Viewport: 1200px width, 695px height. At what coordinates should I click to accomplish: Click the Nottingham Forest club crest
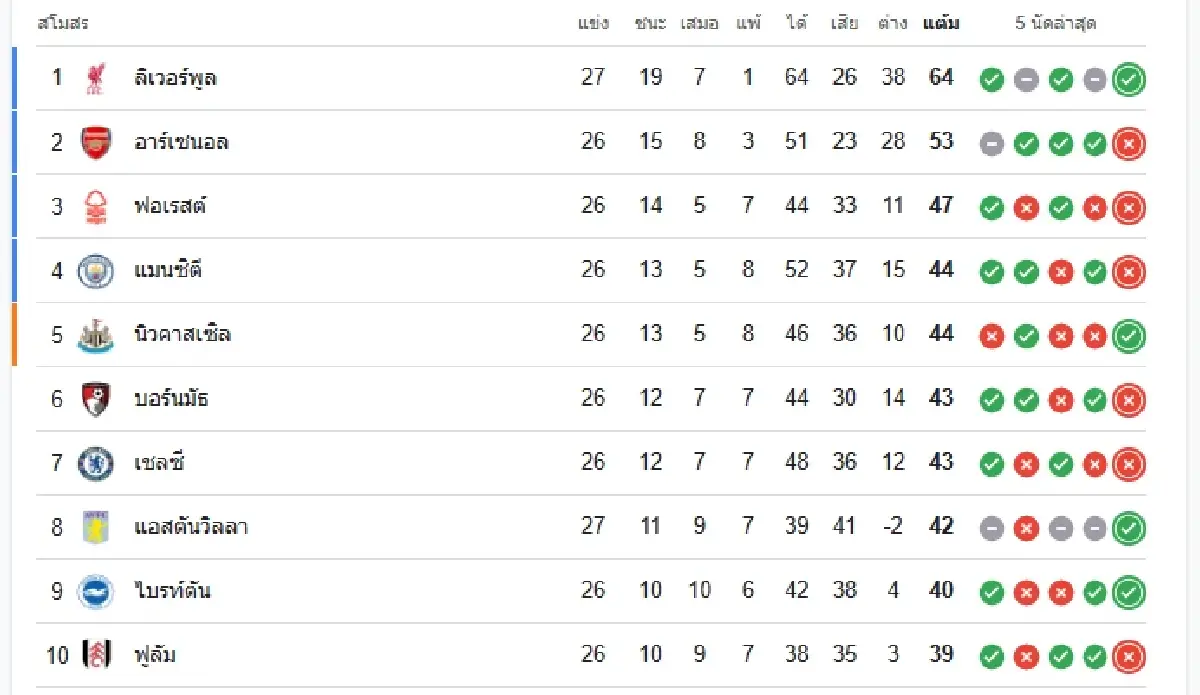95,206
